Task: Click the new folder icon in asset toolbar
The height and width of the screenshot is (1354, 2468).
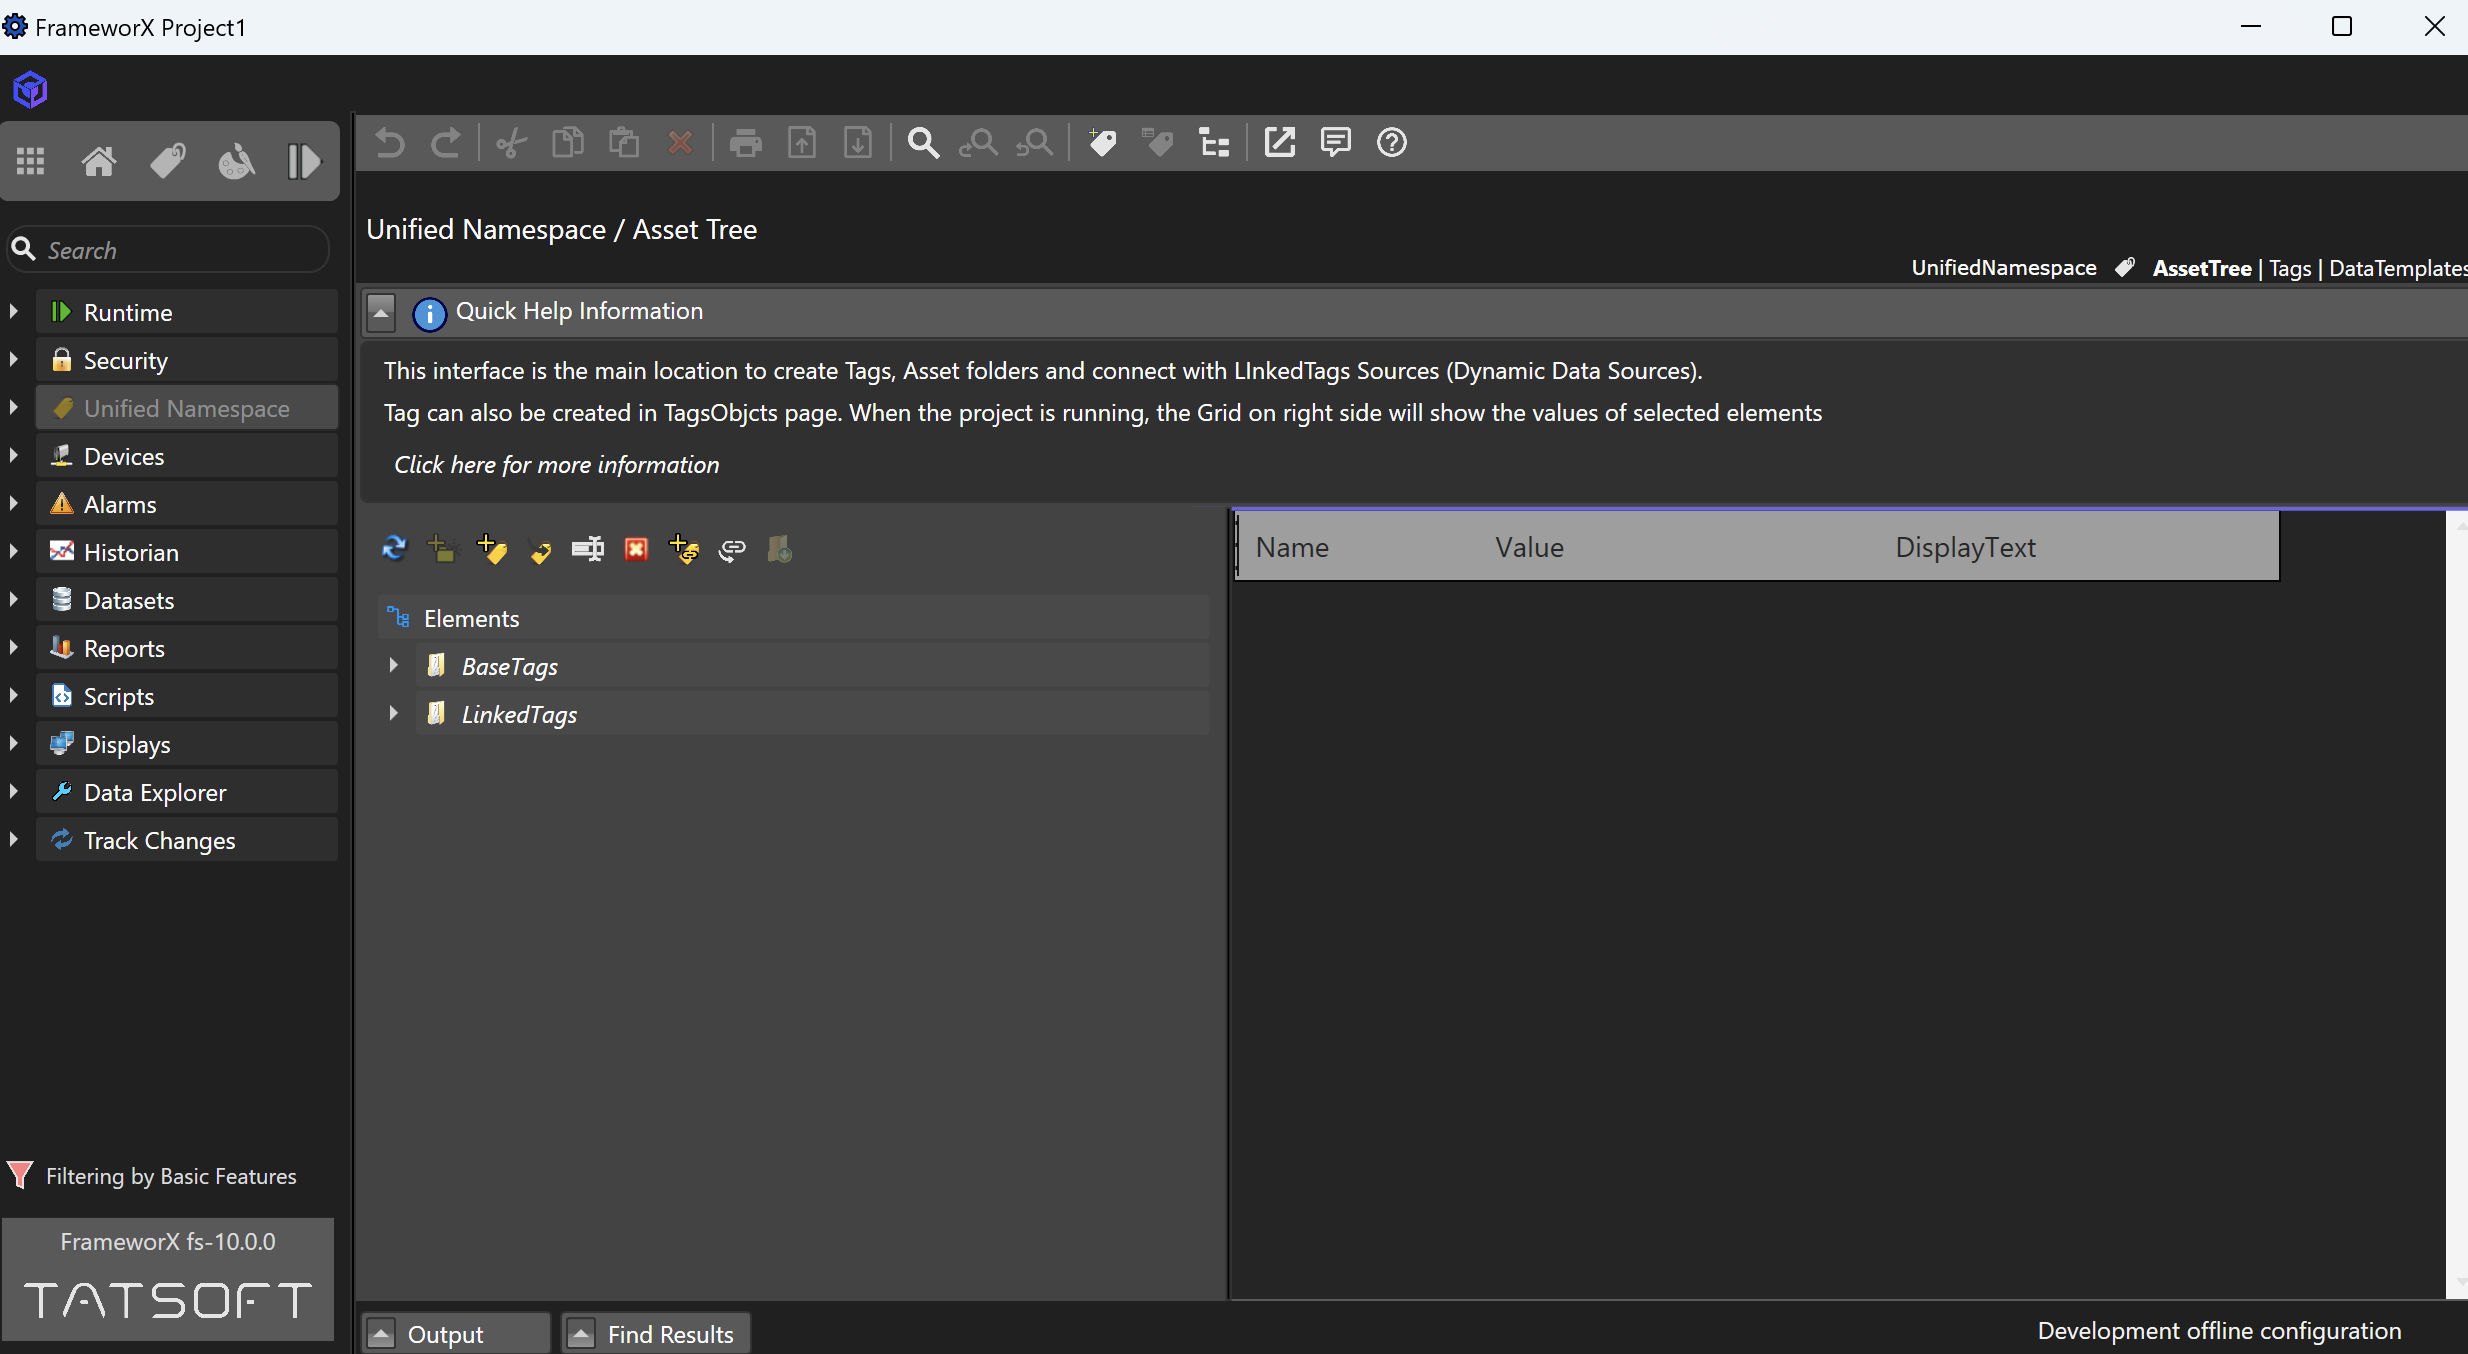Action: [442, 548]
